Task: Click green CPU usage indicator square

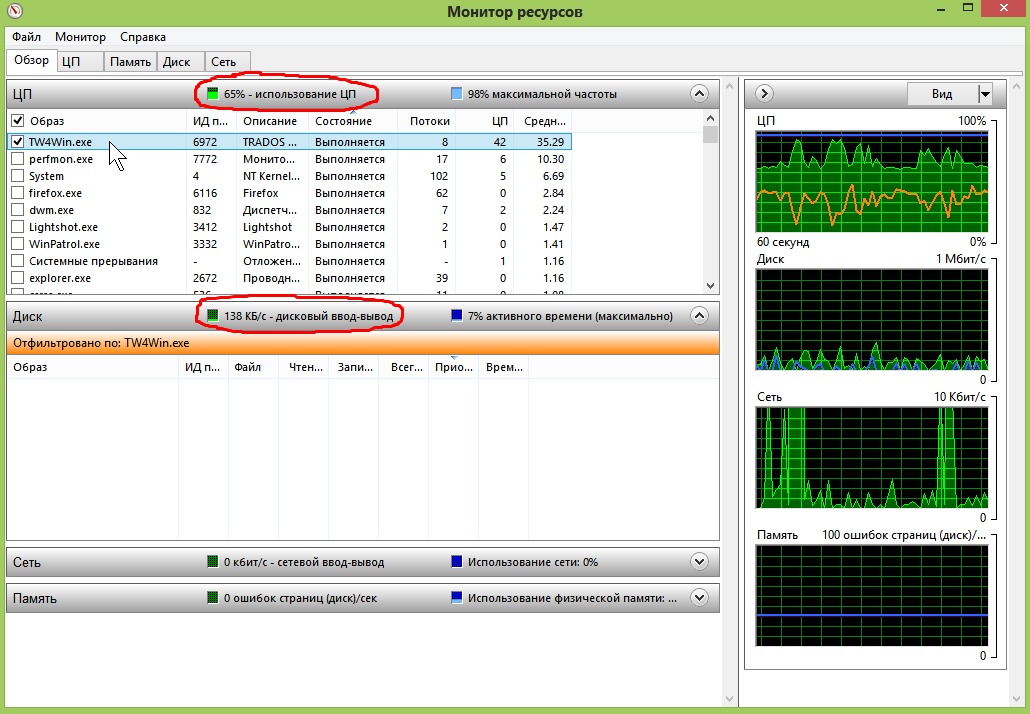Action: [x=212, y=94]
